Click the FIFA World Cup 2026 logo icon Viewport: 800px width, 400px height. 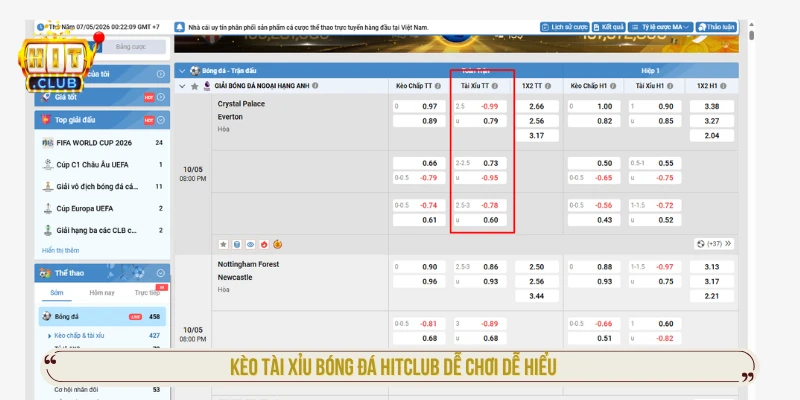[47, 143]
